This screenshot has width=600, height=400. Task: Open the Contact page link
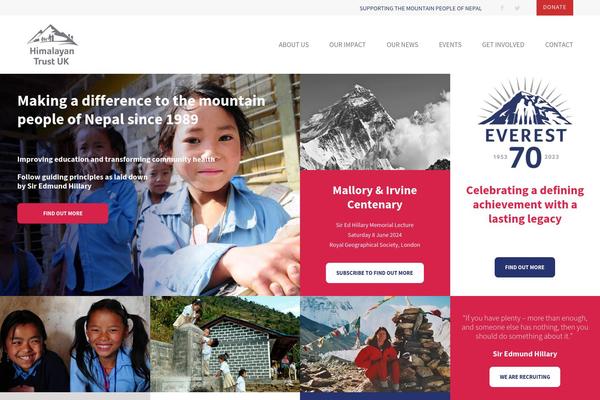[x=559, y=45]
